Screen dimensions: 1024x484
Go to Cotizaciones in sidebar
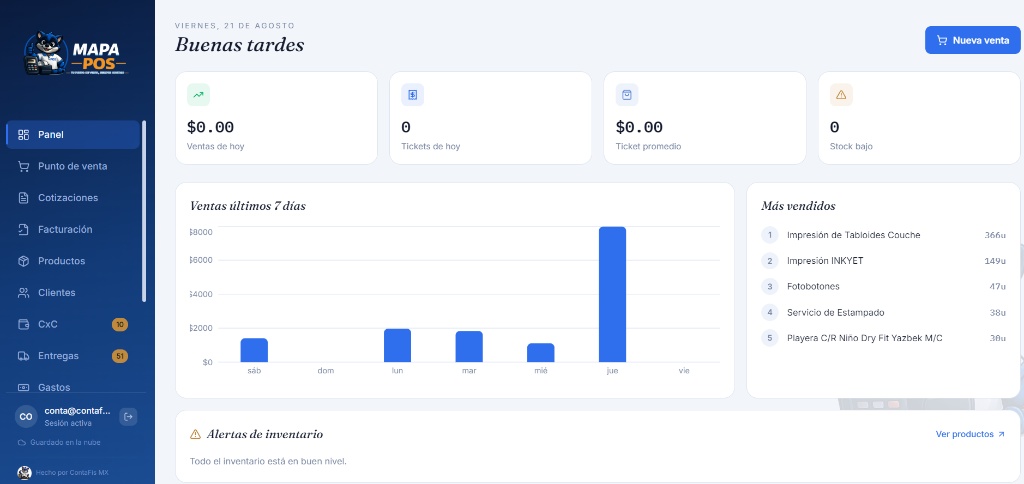click(x=73, y=198)
